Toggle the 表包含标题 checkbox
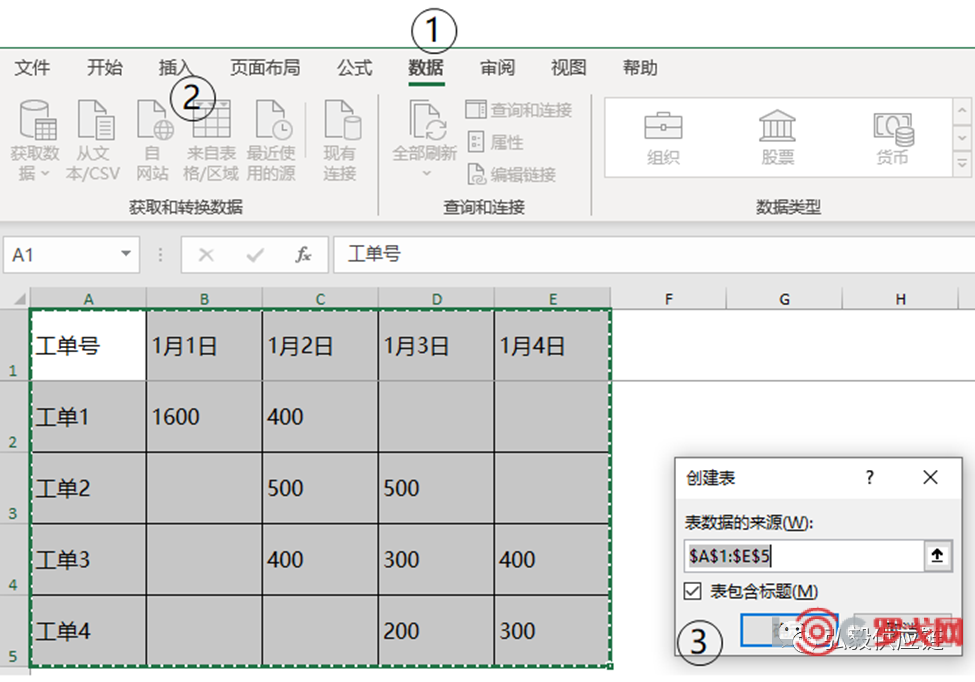 coord(692,591)
